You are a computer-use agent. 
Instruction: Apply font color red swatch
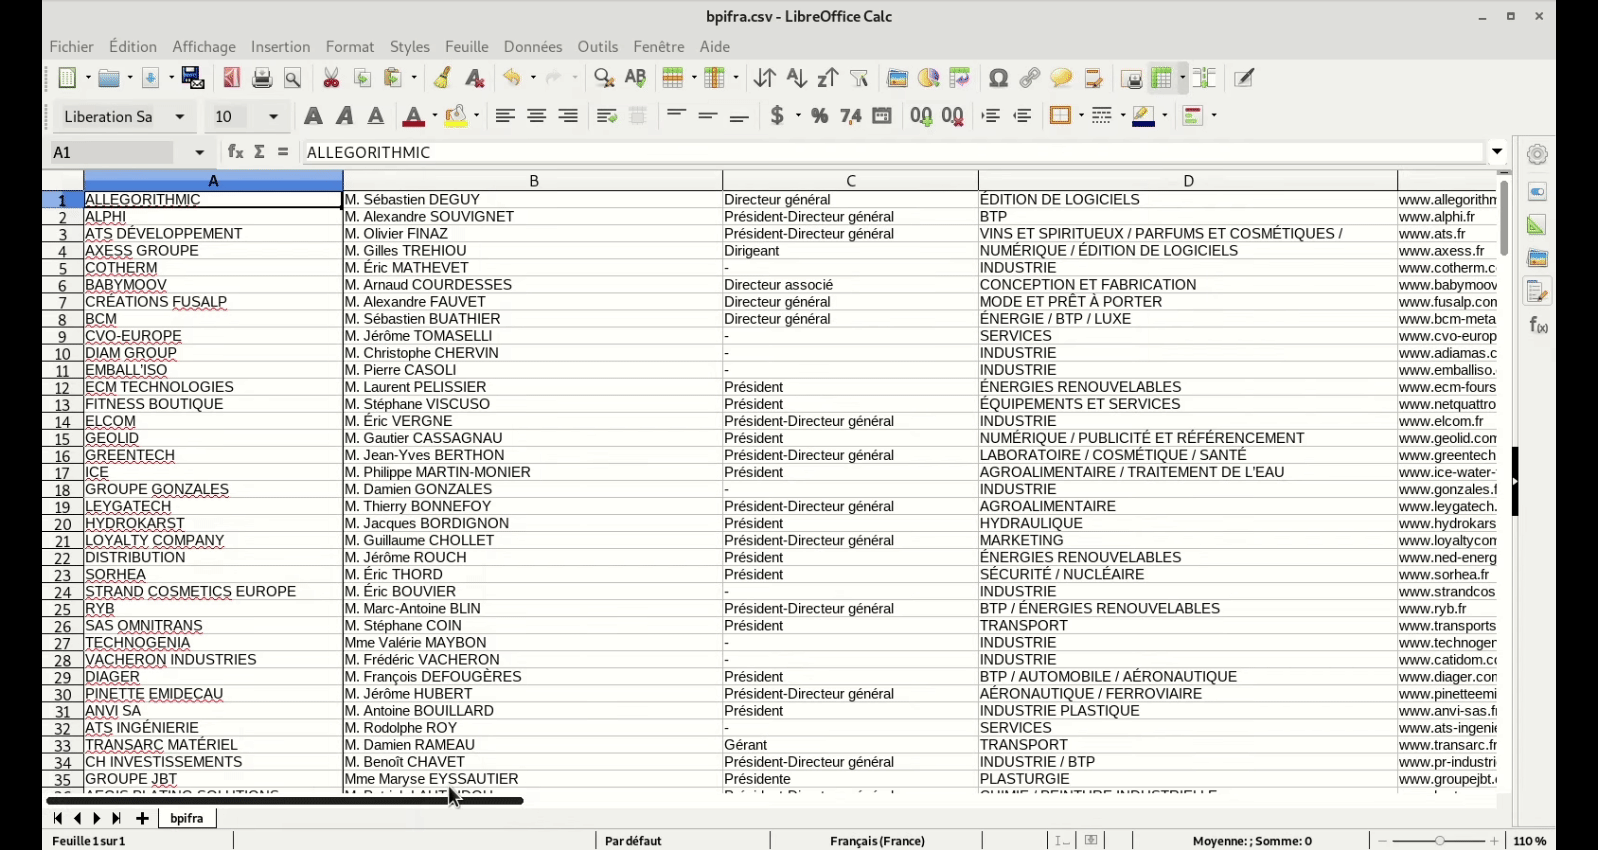[414, 116]
